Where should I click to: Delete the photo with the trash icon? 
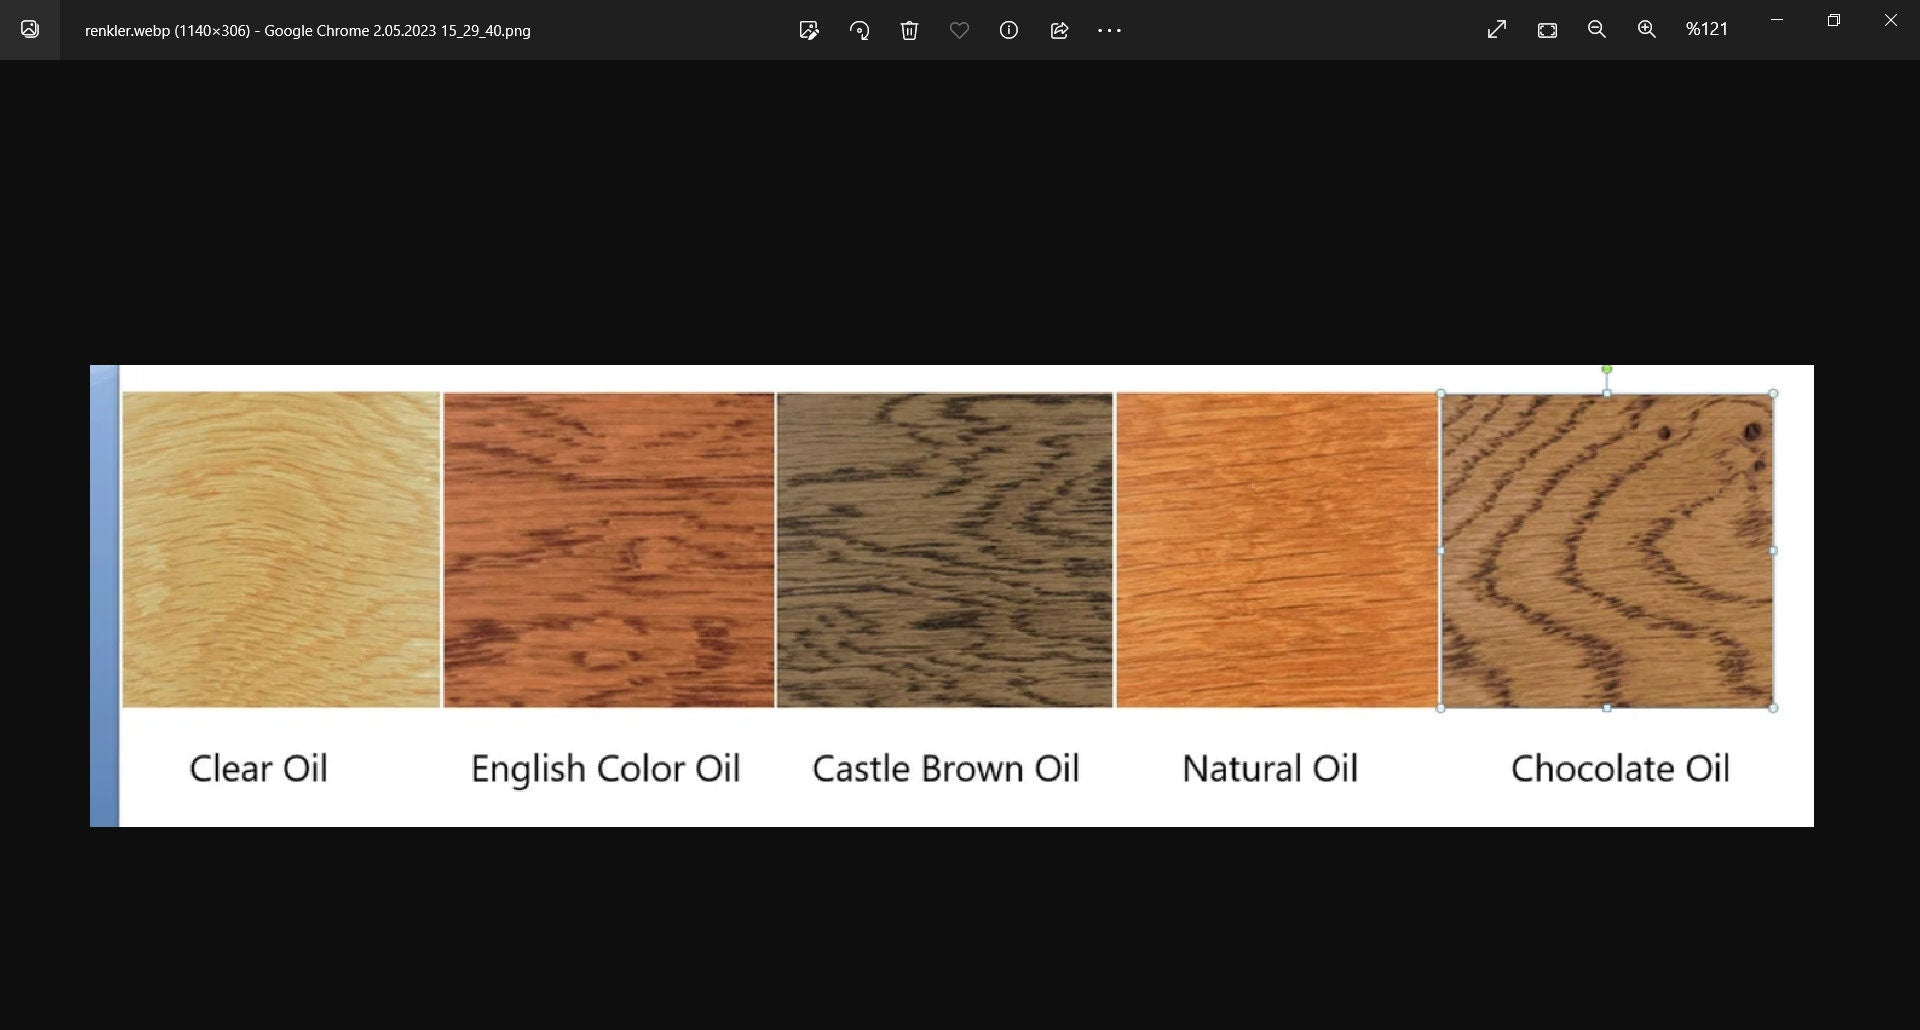point(909,30)
